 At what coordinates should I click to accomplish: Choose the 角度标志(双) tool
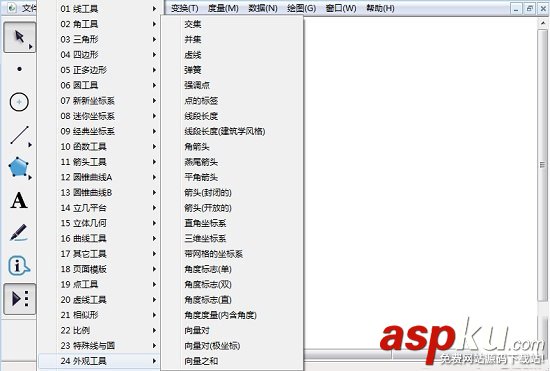point(232,284)
